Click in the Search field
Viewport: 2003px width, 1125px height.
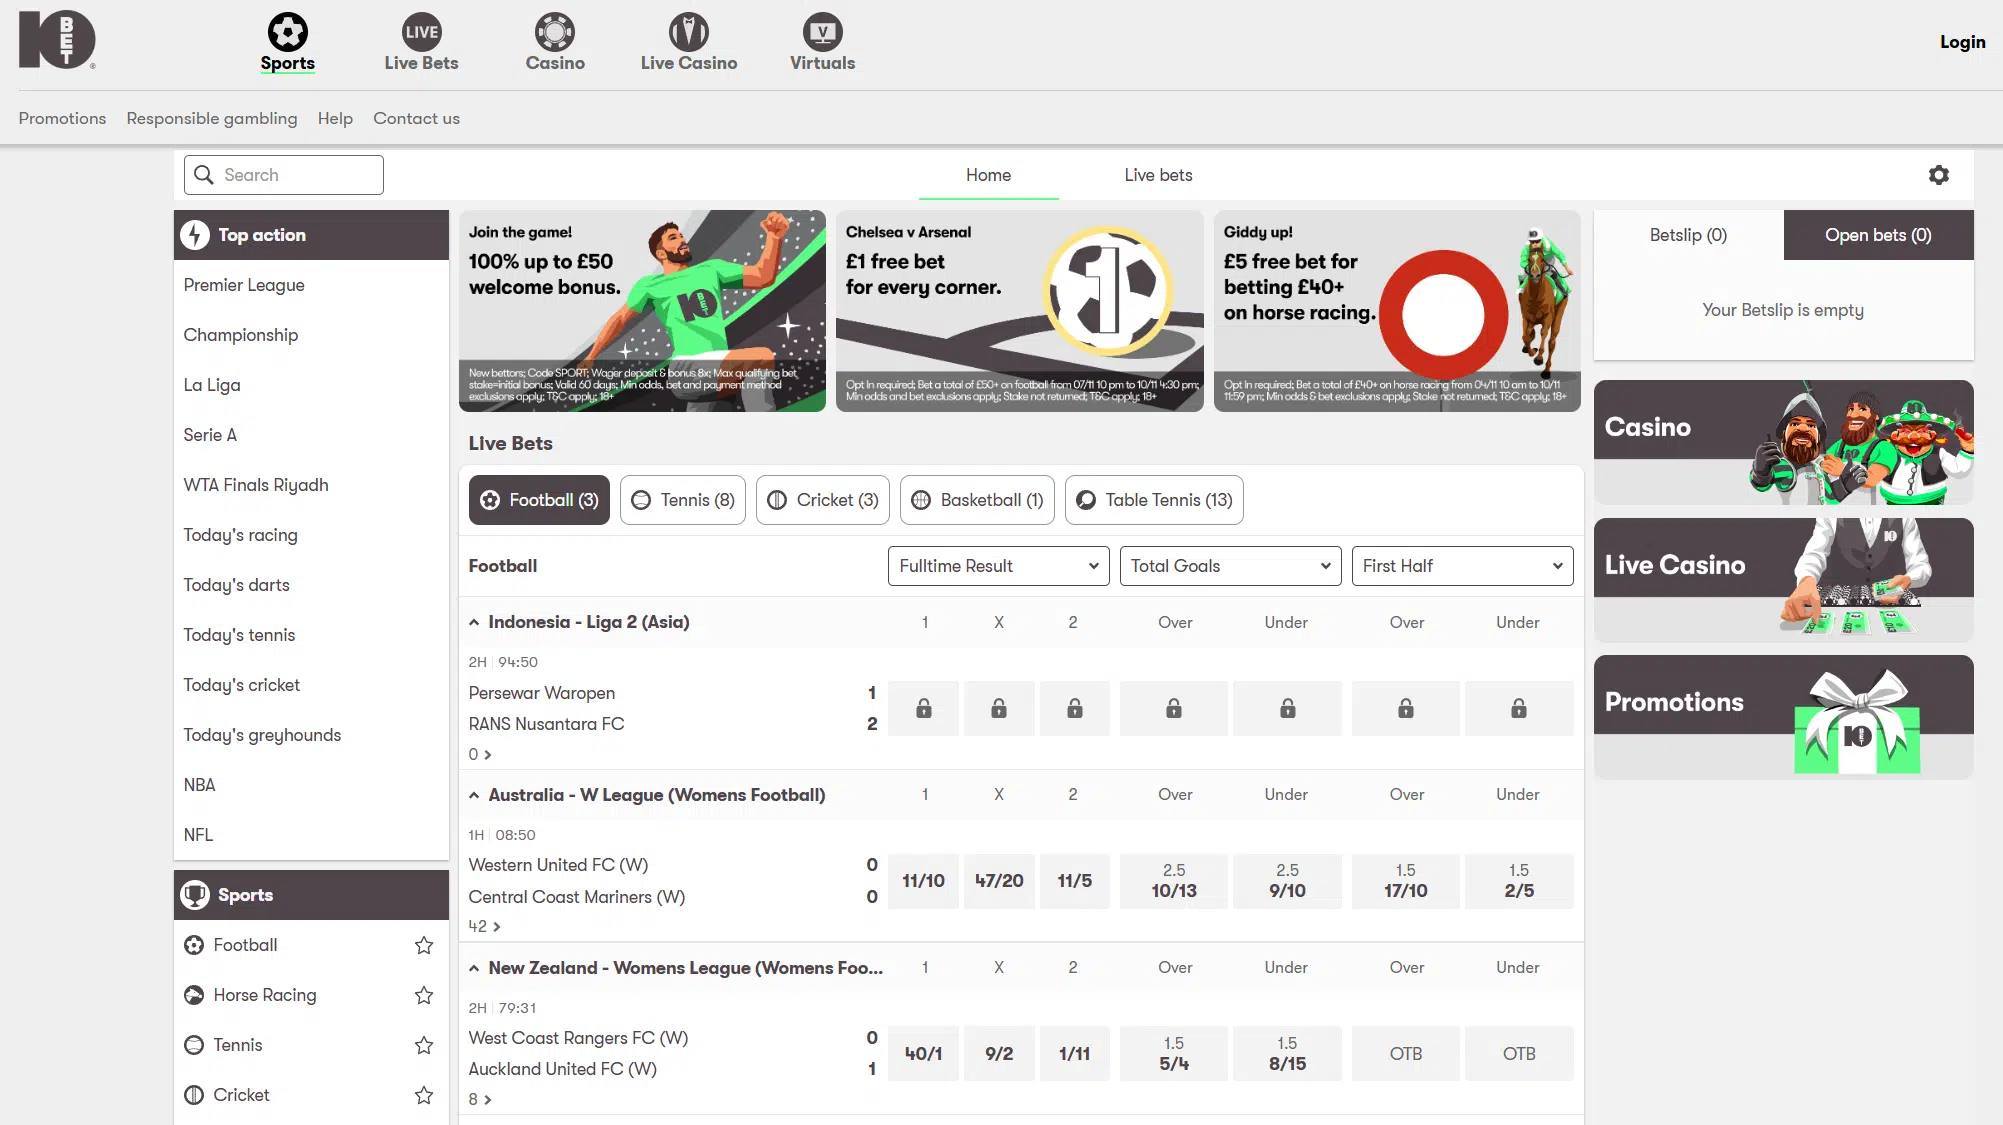coord(284,175)
